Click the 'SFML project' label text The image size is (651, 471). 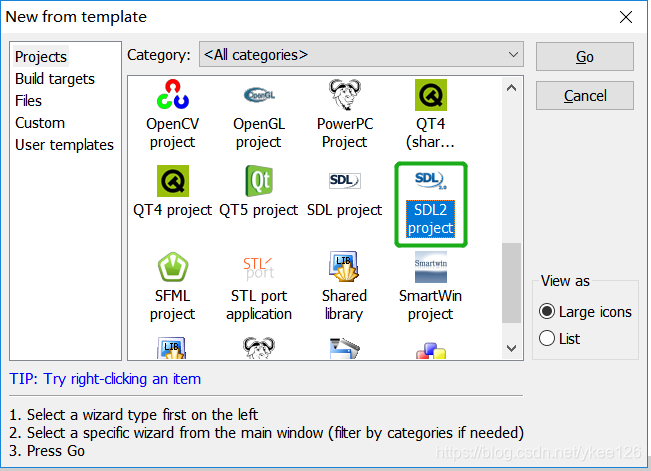(x=172, y=305)
